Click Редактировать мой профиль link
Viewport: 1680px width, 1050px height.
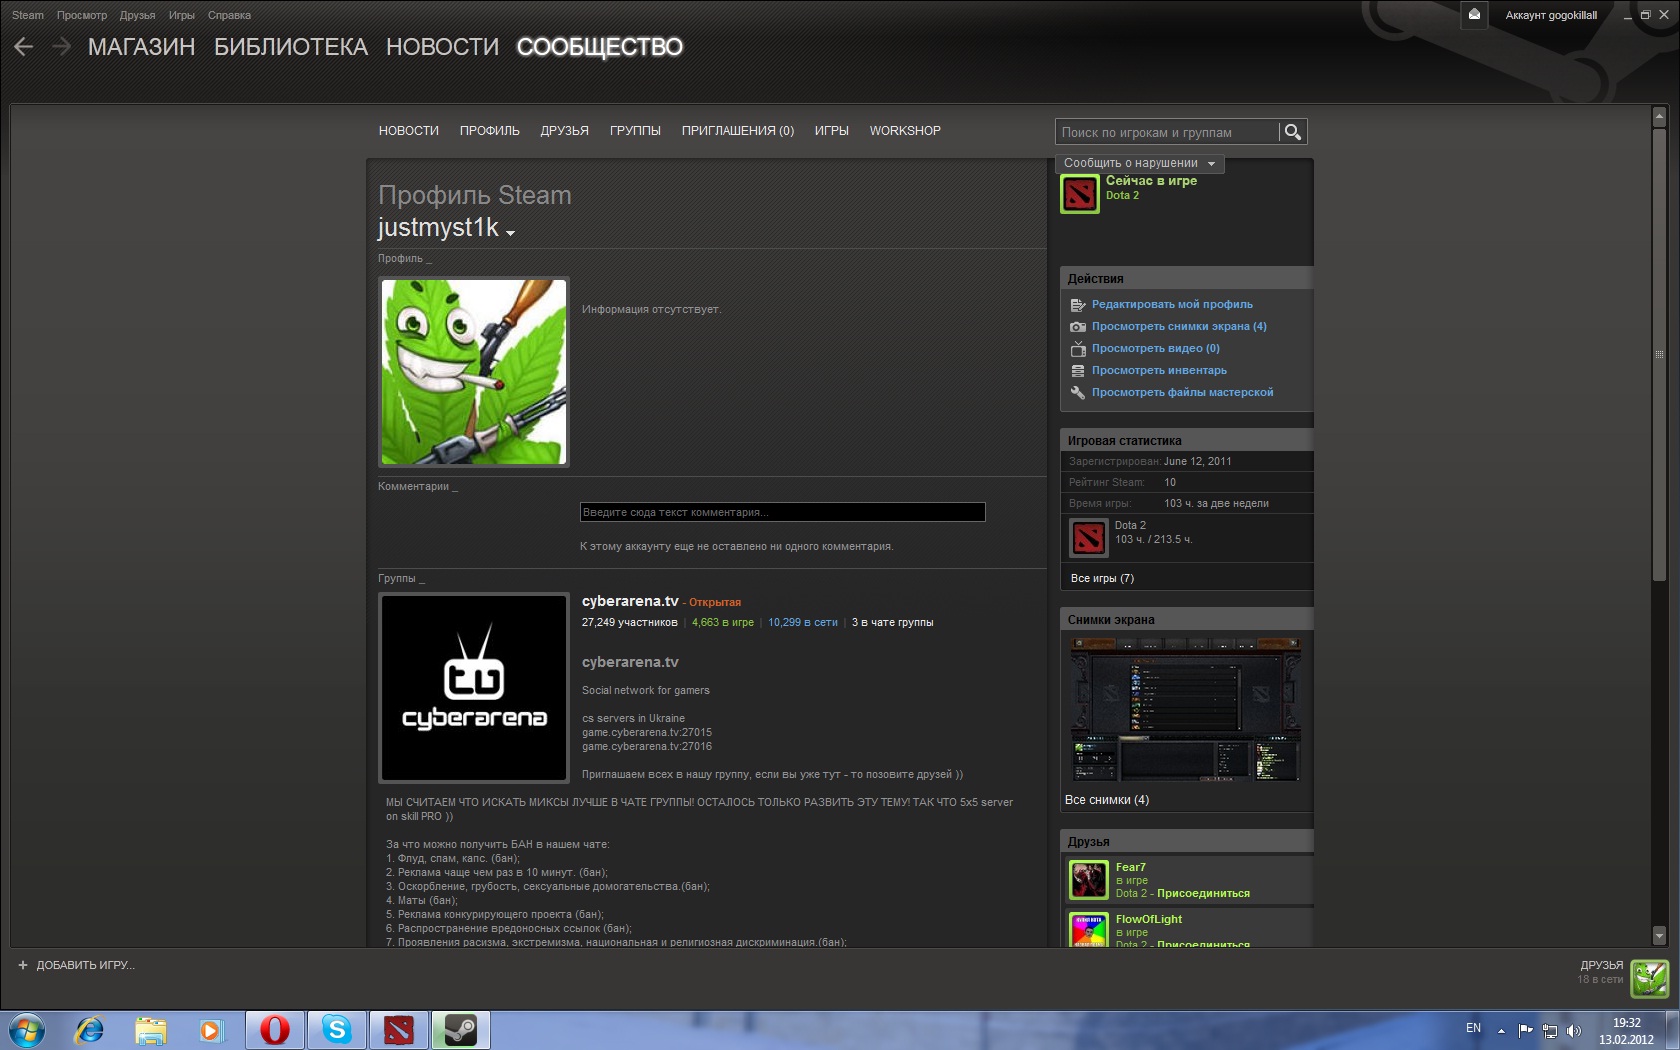pyautogui.click(x=1172, y=305)
